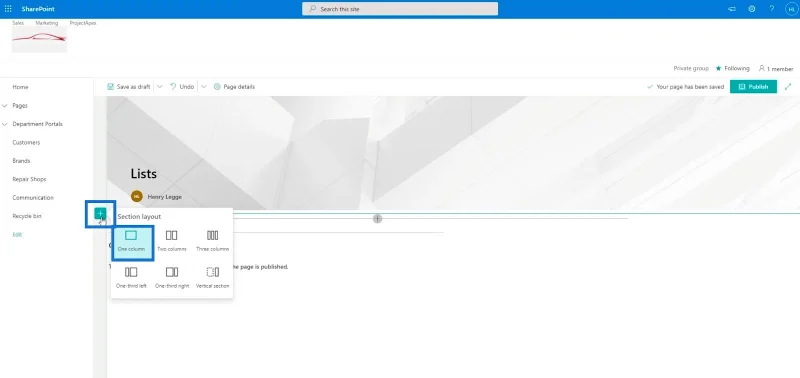Click the site logo image
The image size is (800, 378).
tap(39, 39)
